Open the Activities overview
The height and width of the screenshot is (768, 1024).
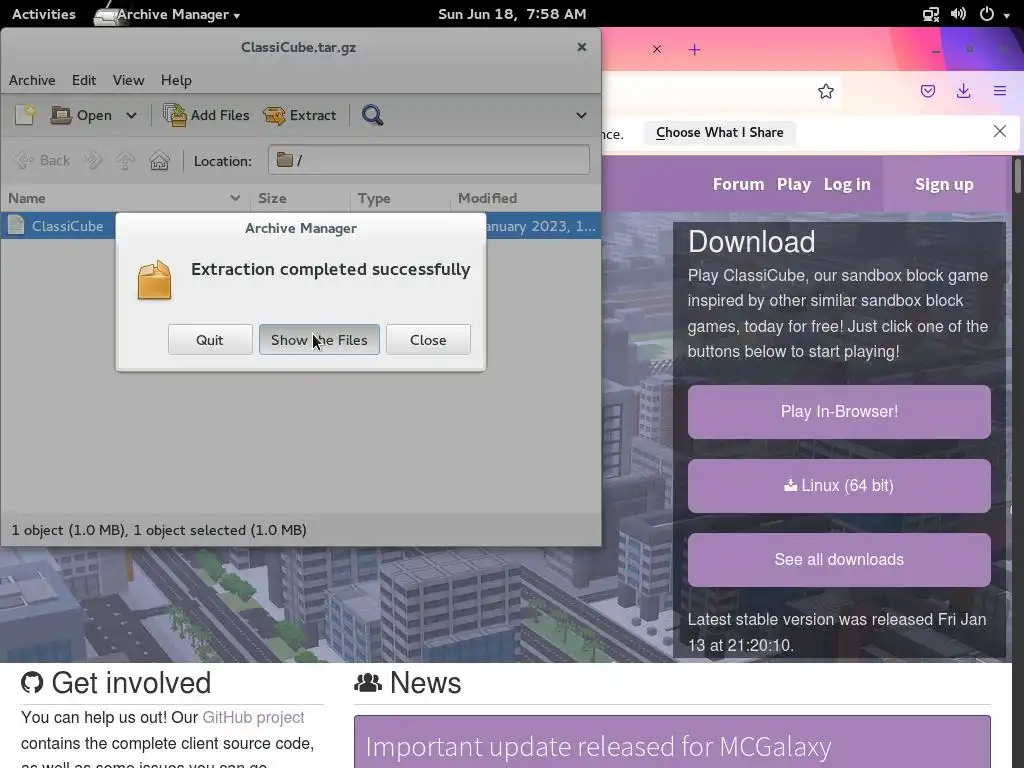pos(44,14)
